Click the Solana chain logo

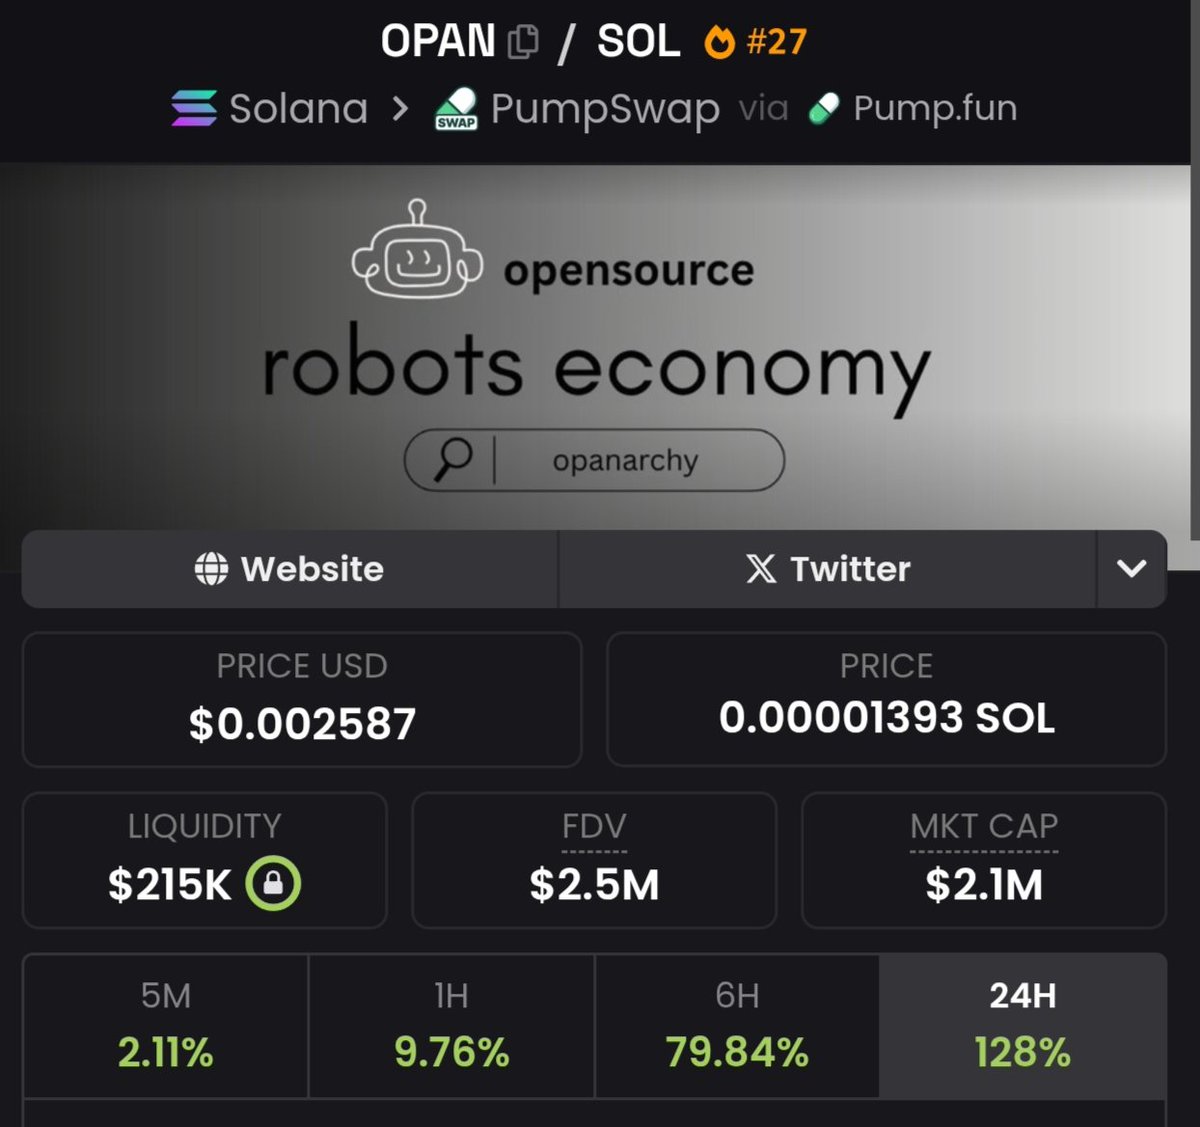194,108
